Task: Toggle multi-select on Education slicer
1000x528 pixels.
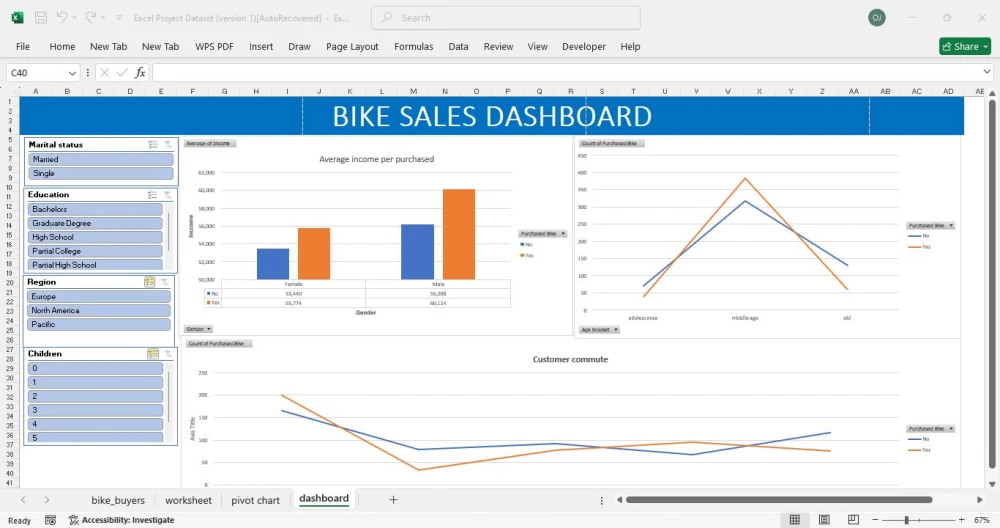Action: click(x=153, y=195)
